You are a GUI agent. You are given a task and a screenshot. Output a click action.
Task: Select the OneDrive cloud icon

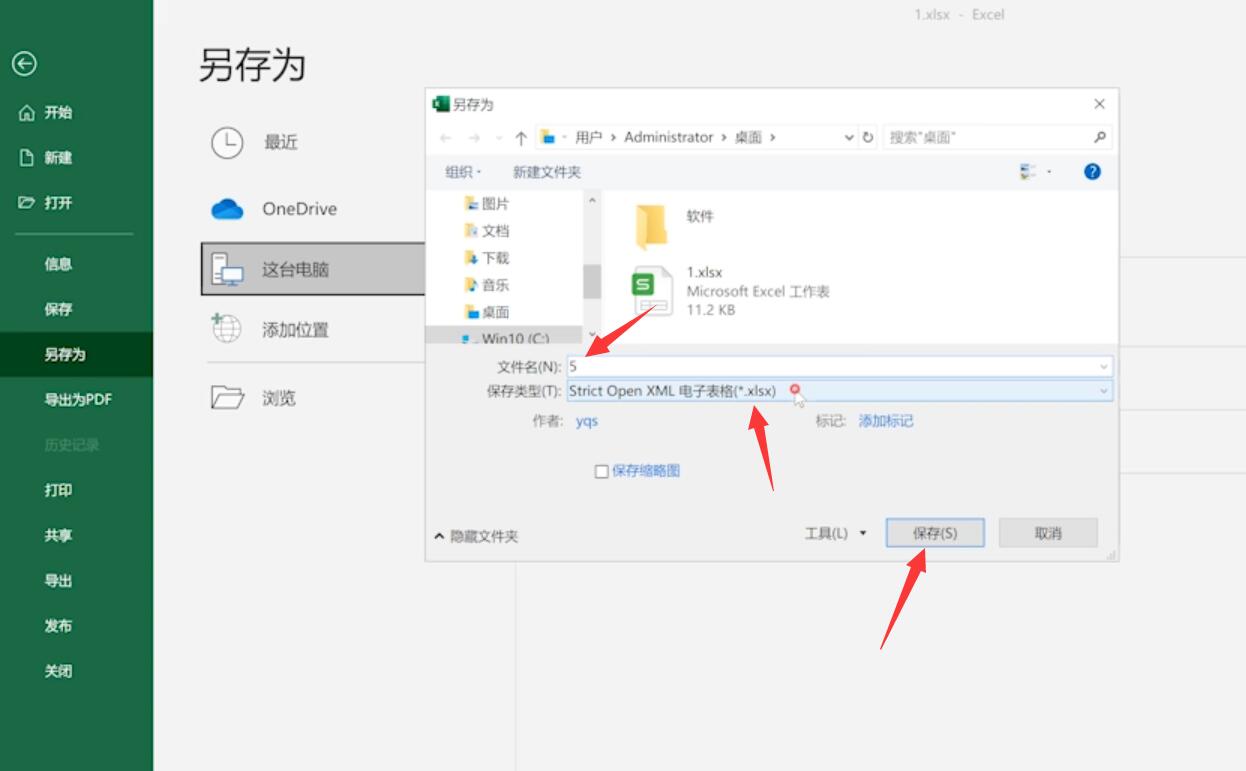[x=227, y=209]
